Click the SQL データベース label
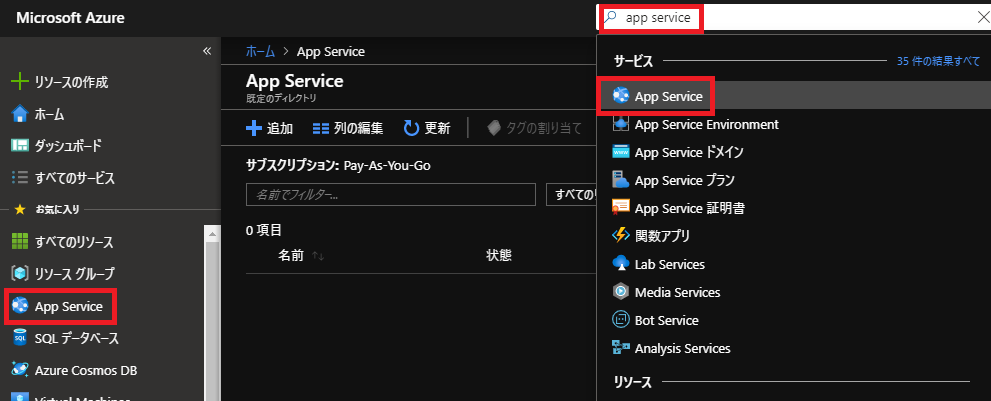Viewport: 991px width, 401px height. point(76,338)
